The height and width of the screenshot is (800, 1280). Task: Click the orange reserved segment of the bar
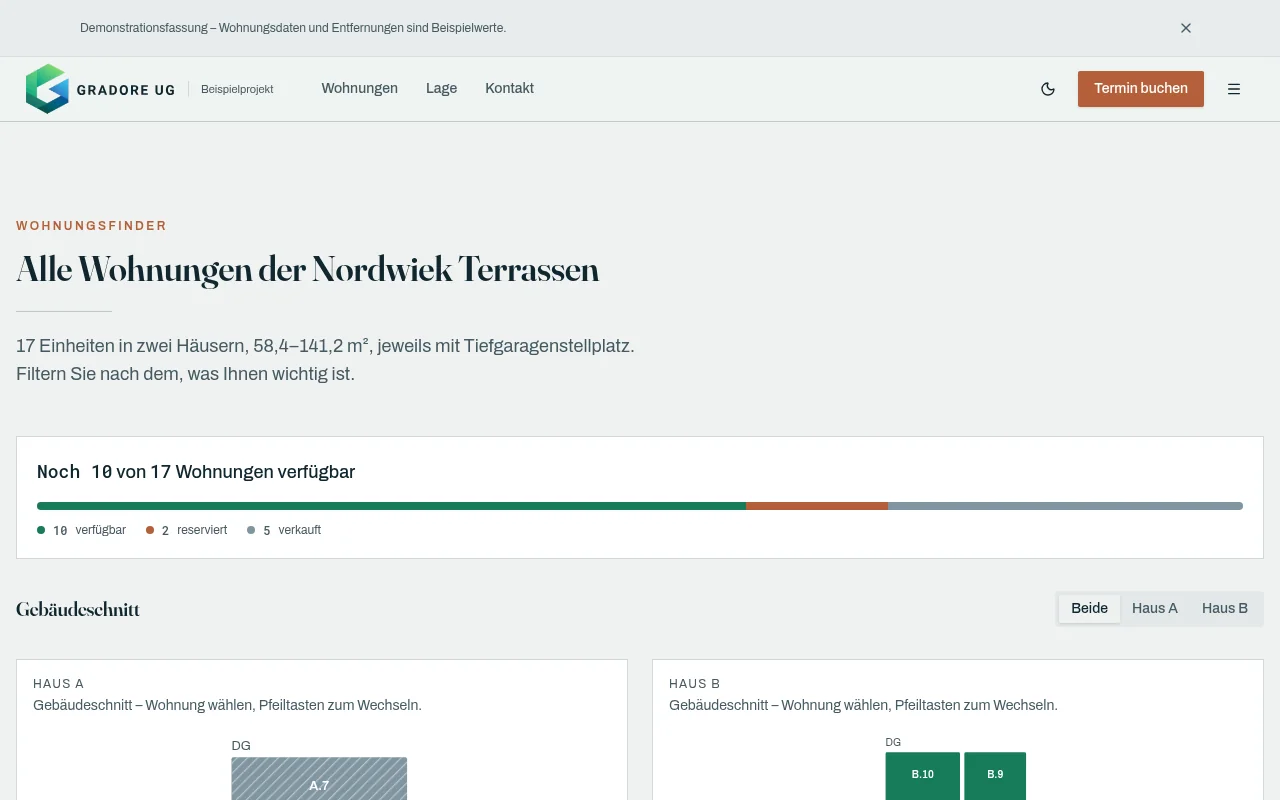point(817,506)
